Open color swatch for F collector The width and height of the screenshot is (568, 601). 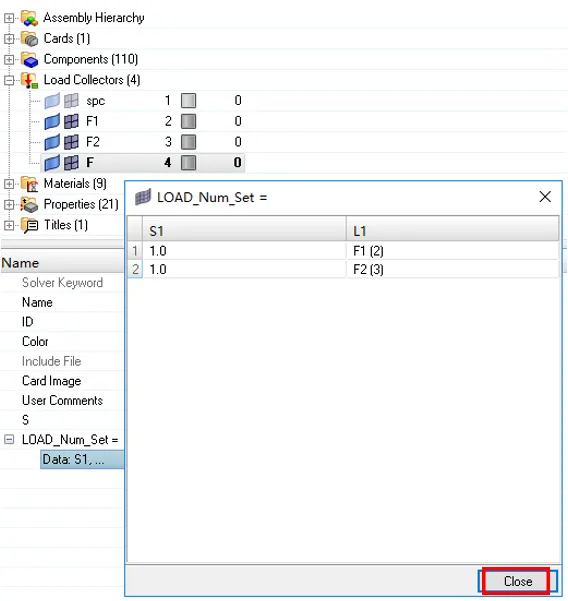(x=188, y=163)
